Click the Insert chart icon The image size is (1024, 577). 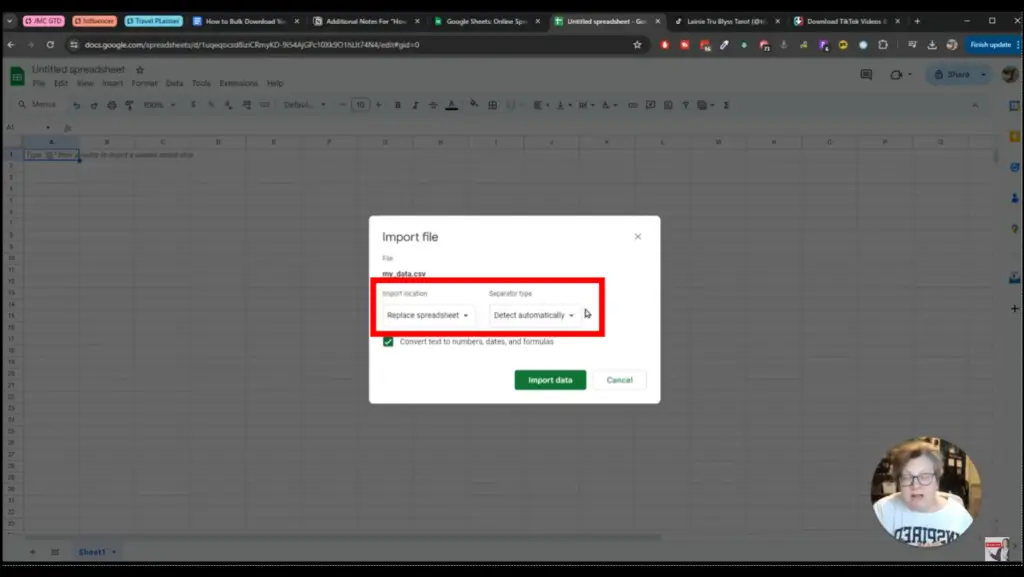coord(667,105)
